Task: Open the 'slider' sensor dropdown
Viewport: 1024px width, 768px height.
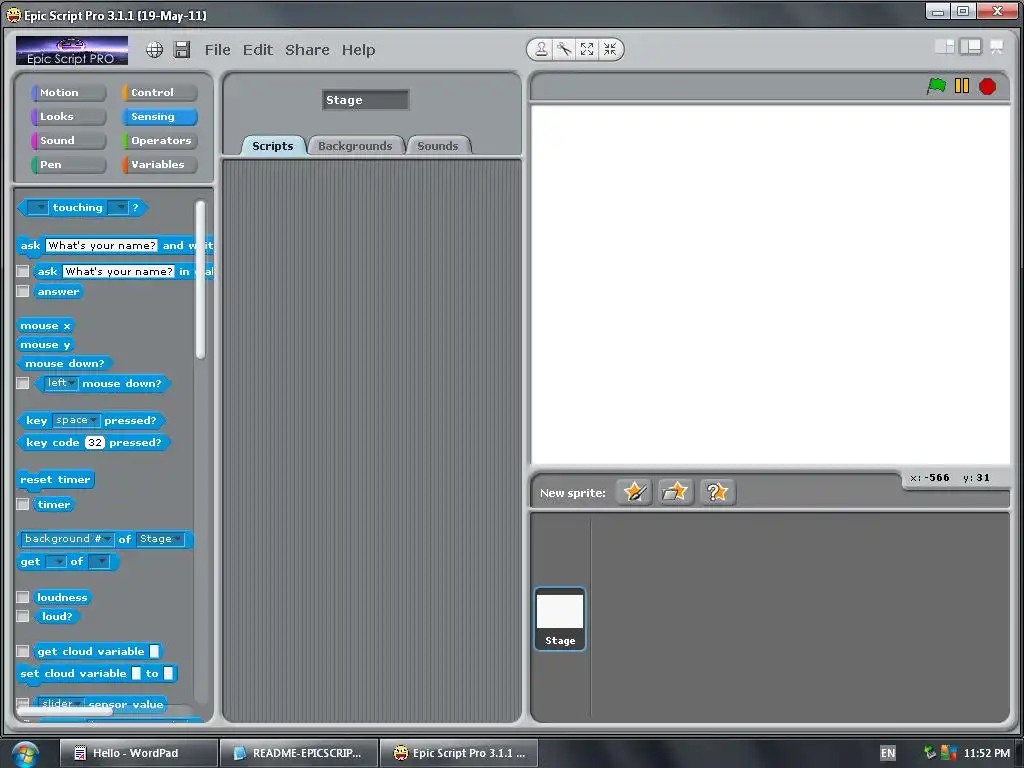Action: [61, 703]
